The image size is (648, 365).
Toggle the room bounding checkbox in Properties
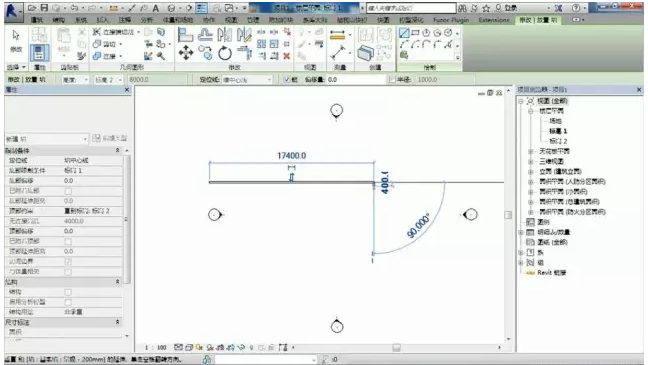click(x=68, y=262)
